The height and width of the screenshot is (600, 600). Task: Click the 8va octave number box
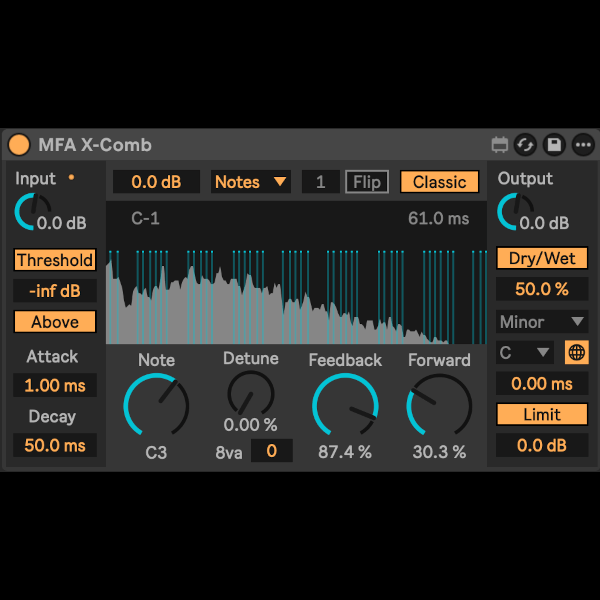[x=270, y=451]
